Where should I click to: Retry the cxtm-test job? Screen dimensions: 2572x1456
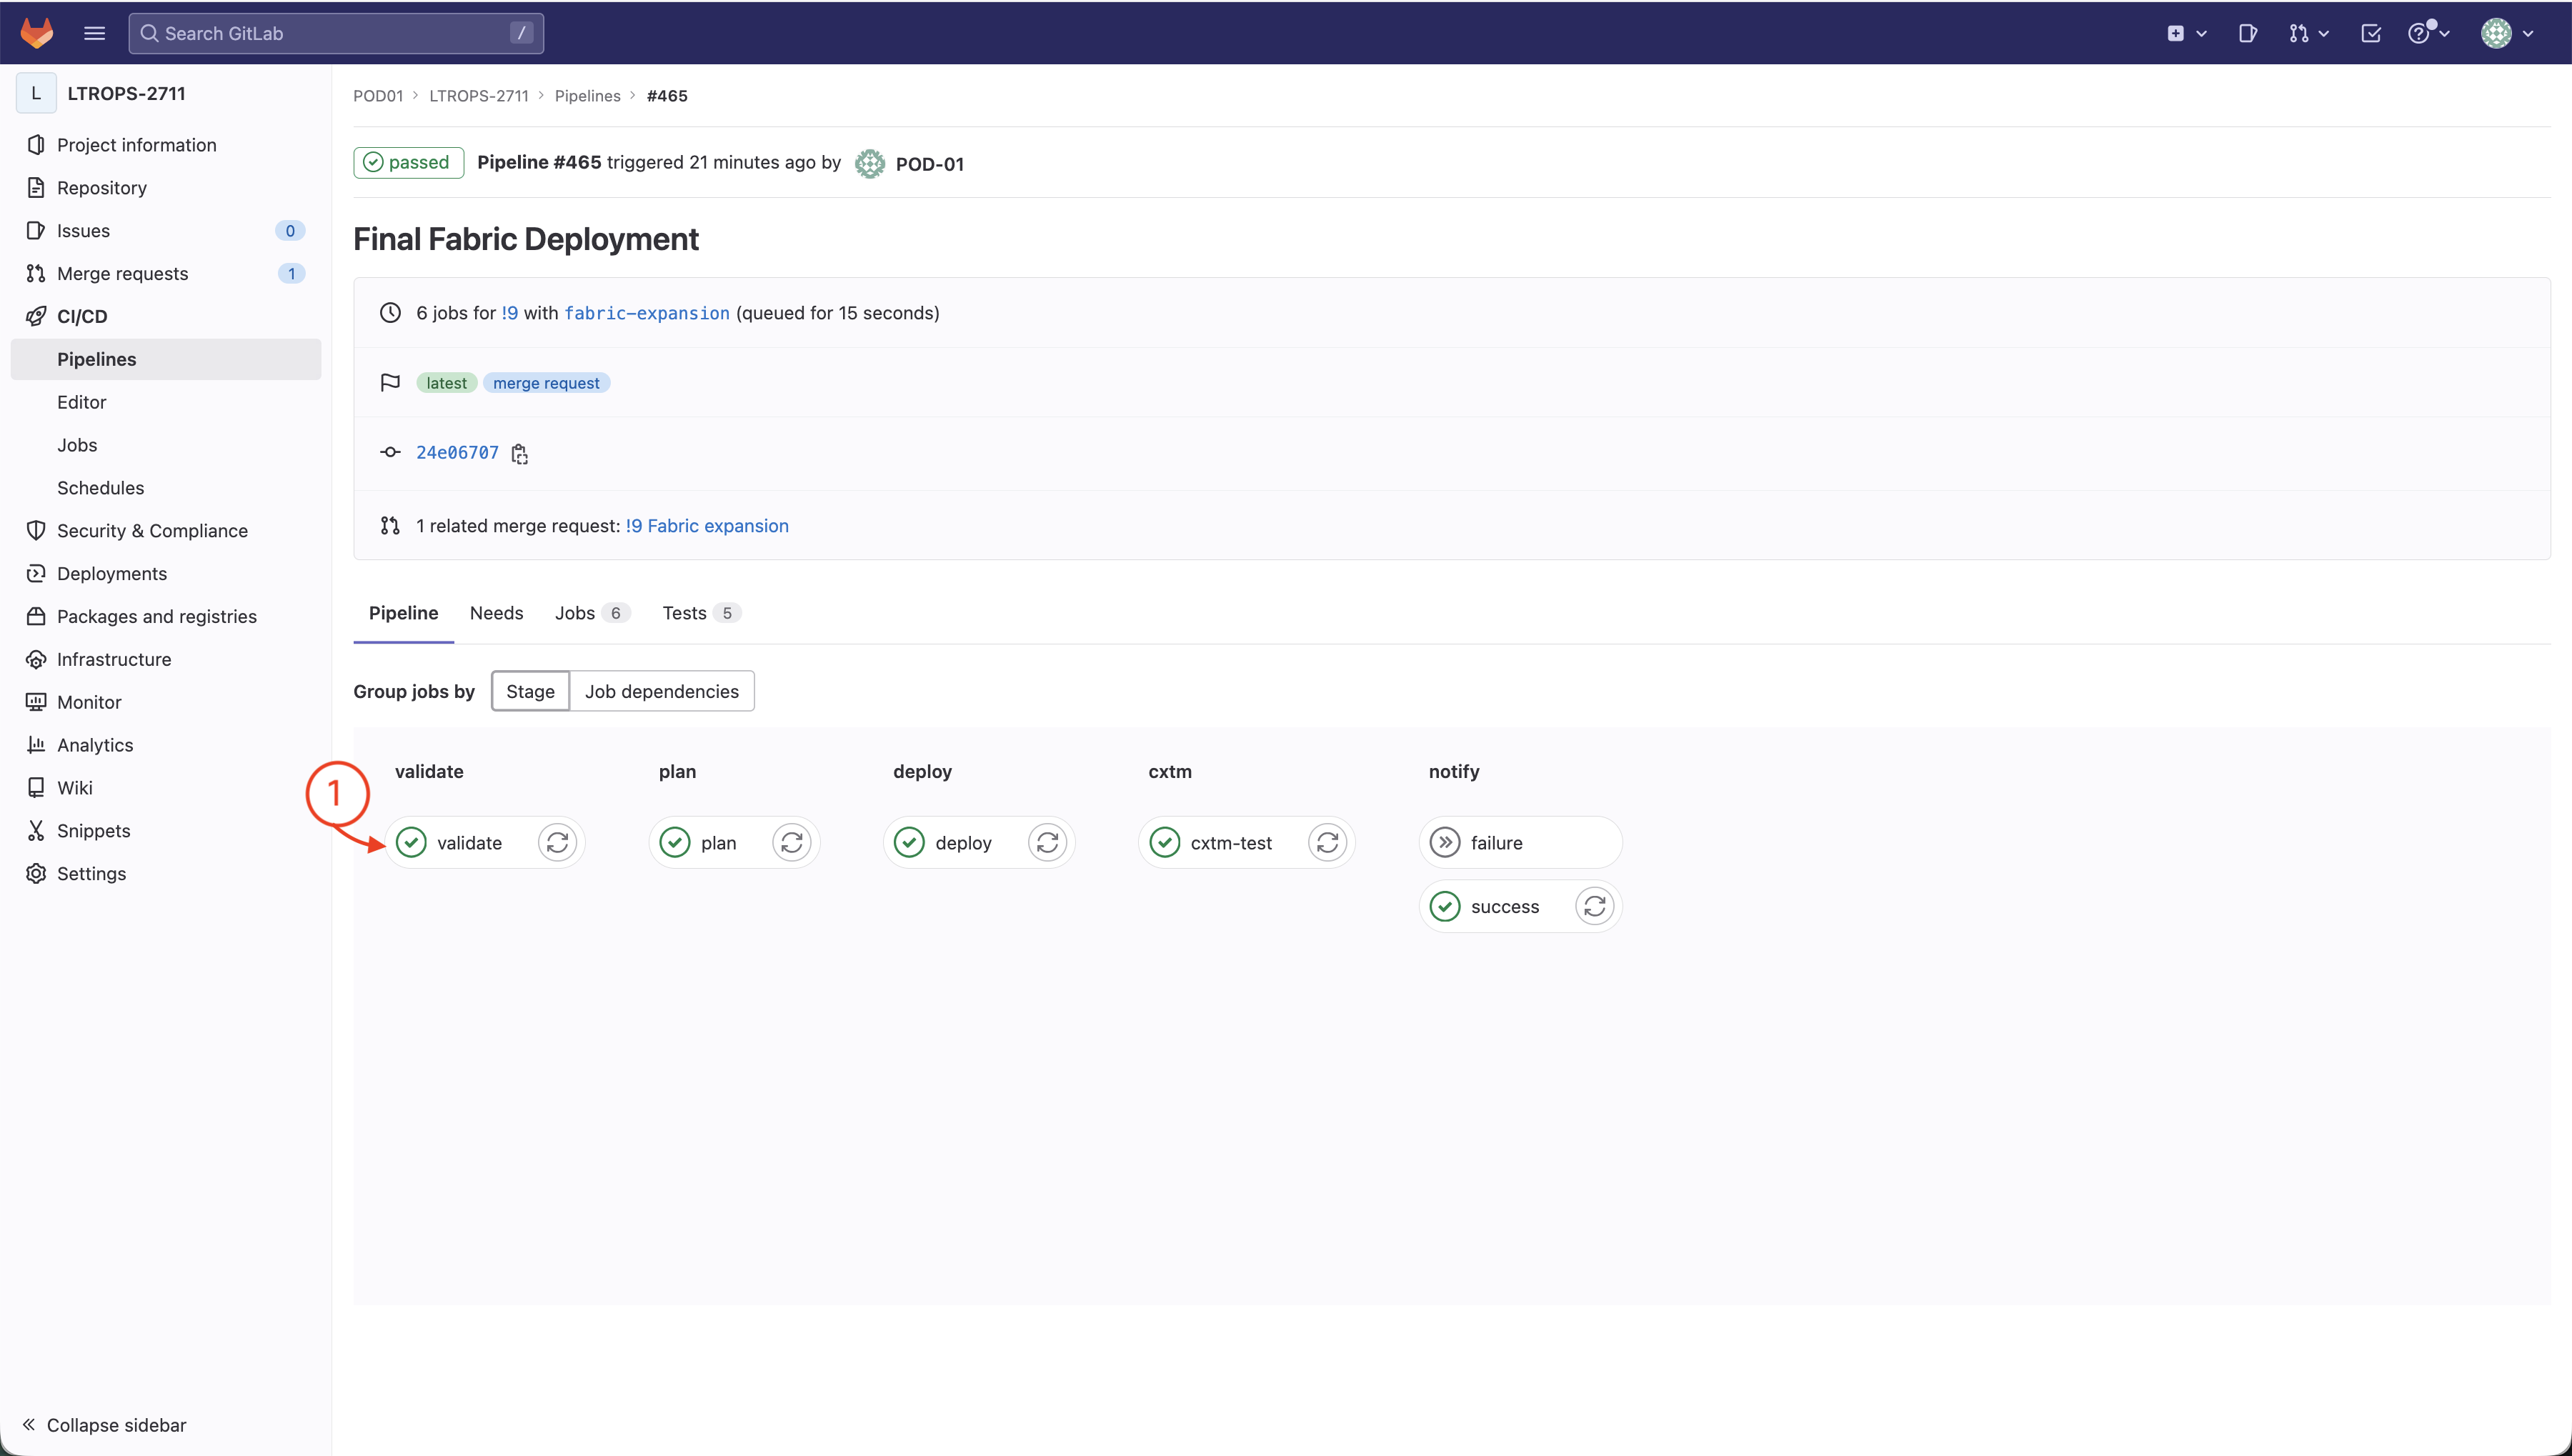tap(1327, 843)
